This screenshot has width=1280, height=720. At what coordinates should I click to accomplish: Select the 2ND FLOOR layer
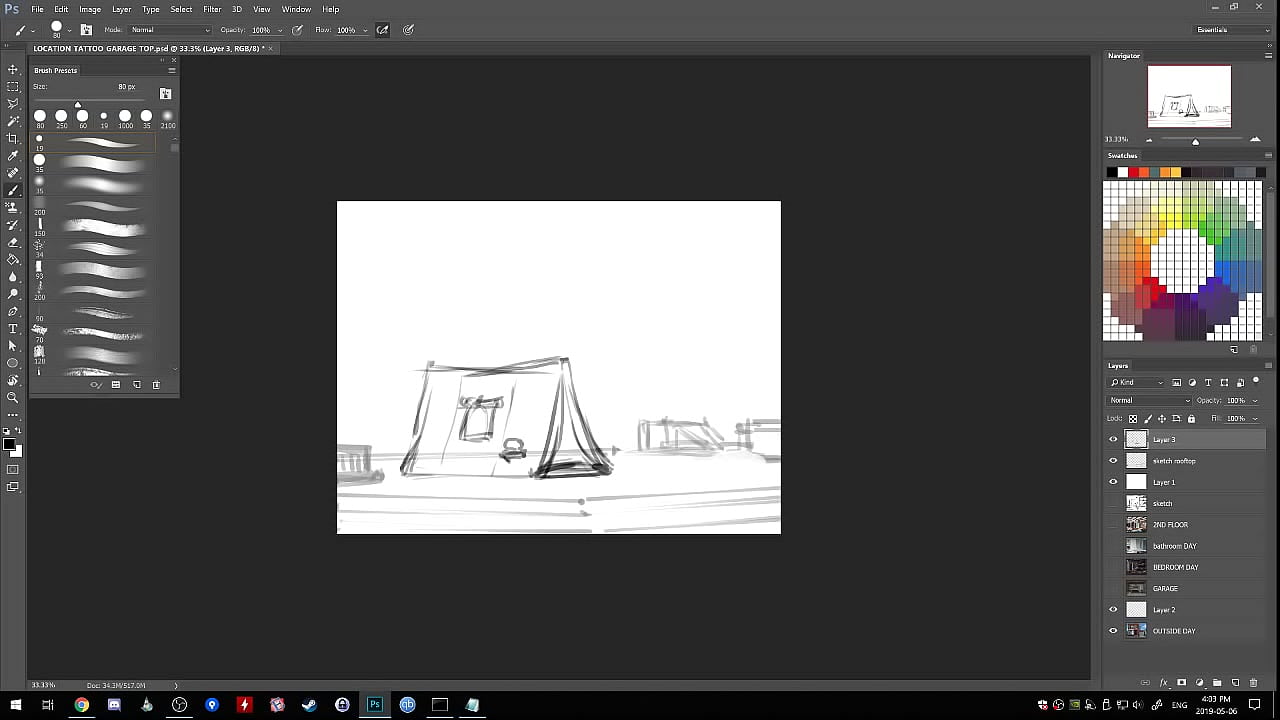[1170, 525]
